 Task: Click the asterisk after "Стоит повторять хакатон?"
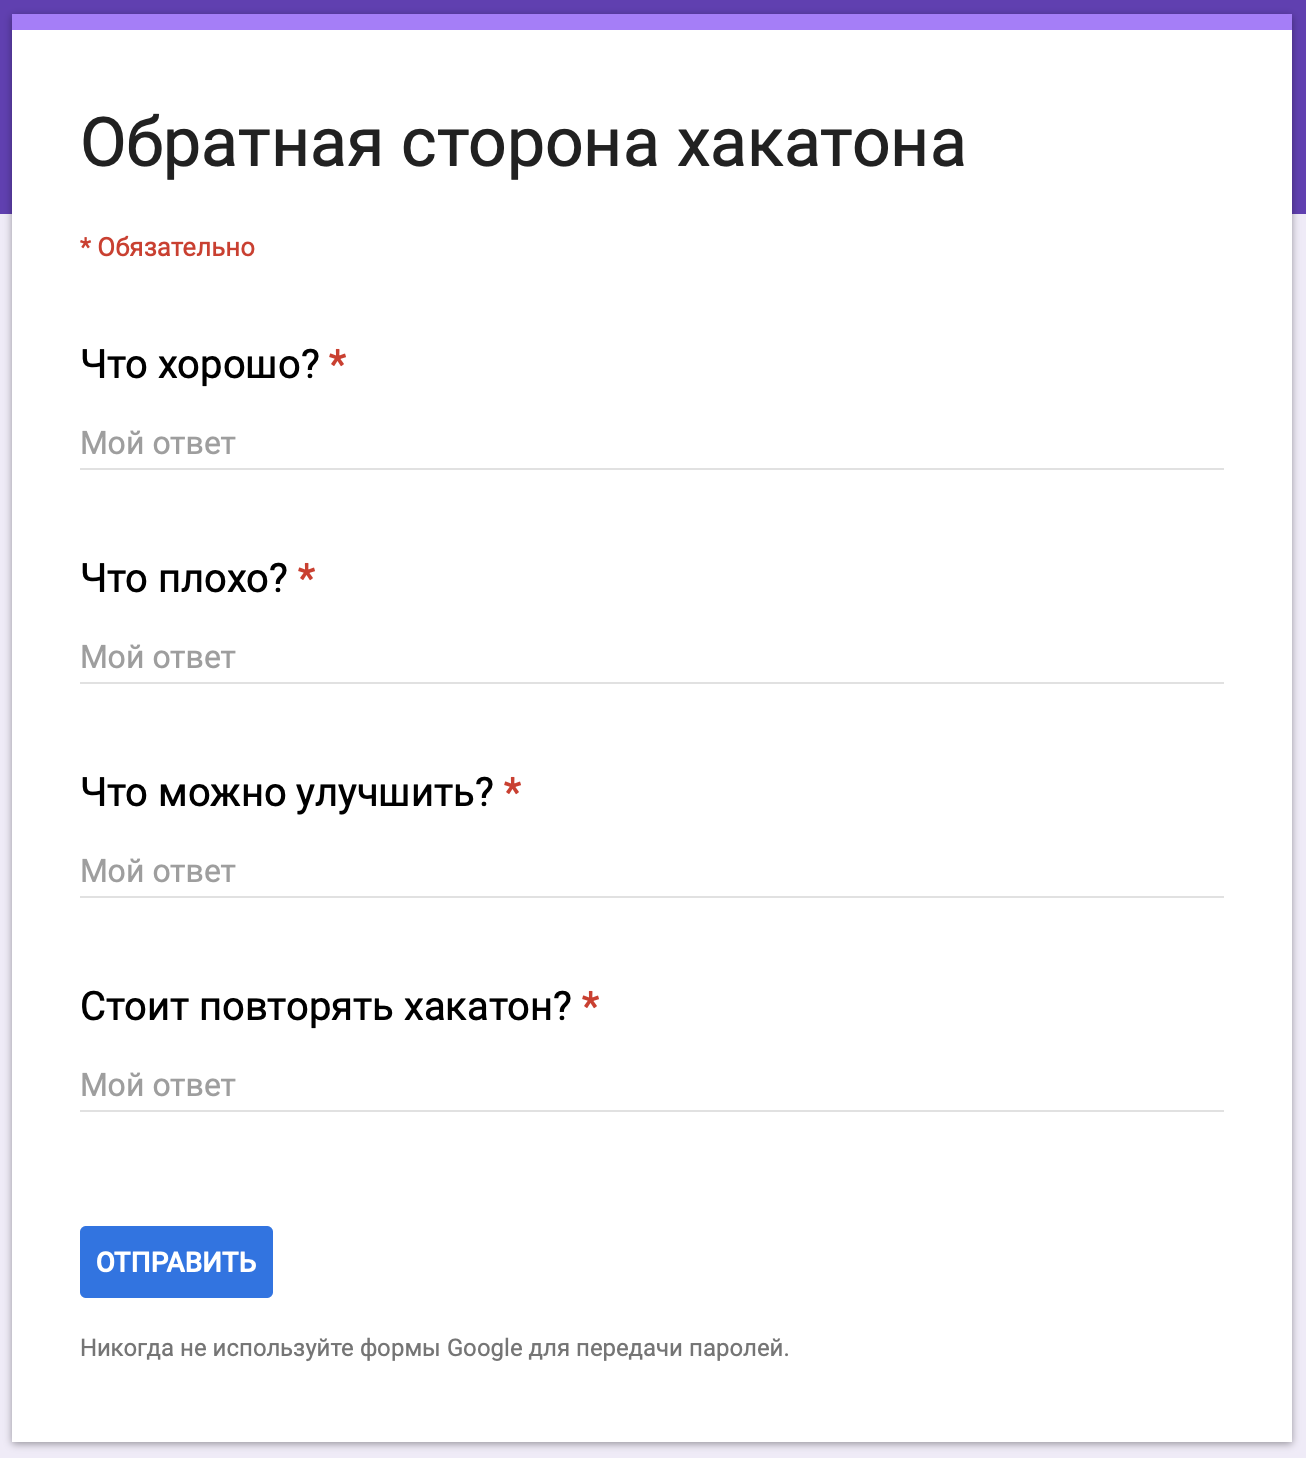(591, 1003)
